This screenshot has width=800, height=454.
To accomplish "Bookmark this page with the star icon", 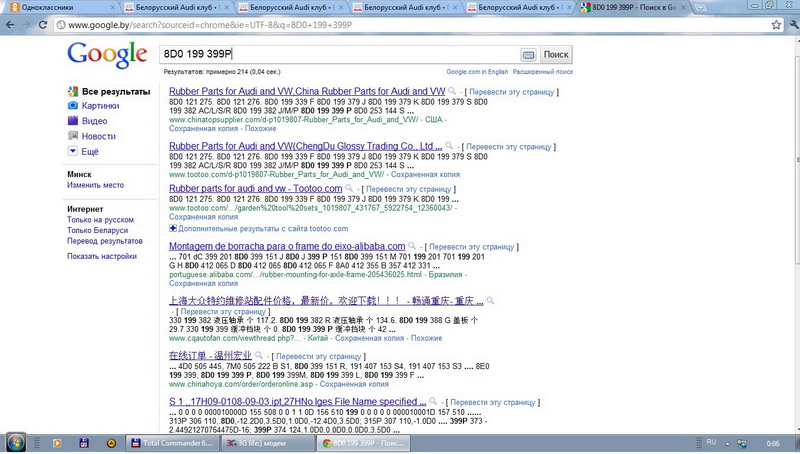I will click(x=776, y=24).
